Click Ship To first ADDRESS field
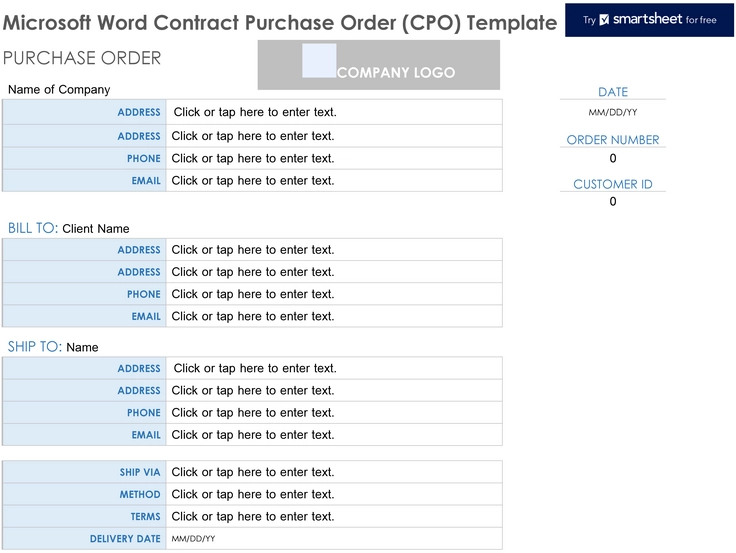736x553 pixels. tap(334, 369)
